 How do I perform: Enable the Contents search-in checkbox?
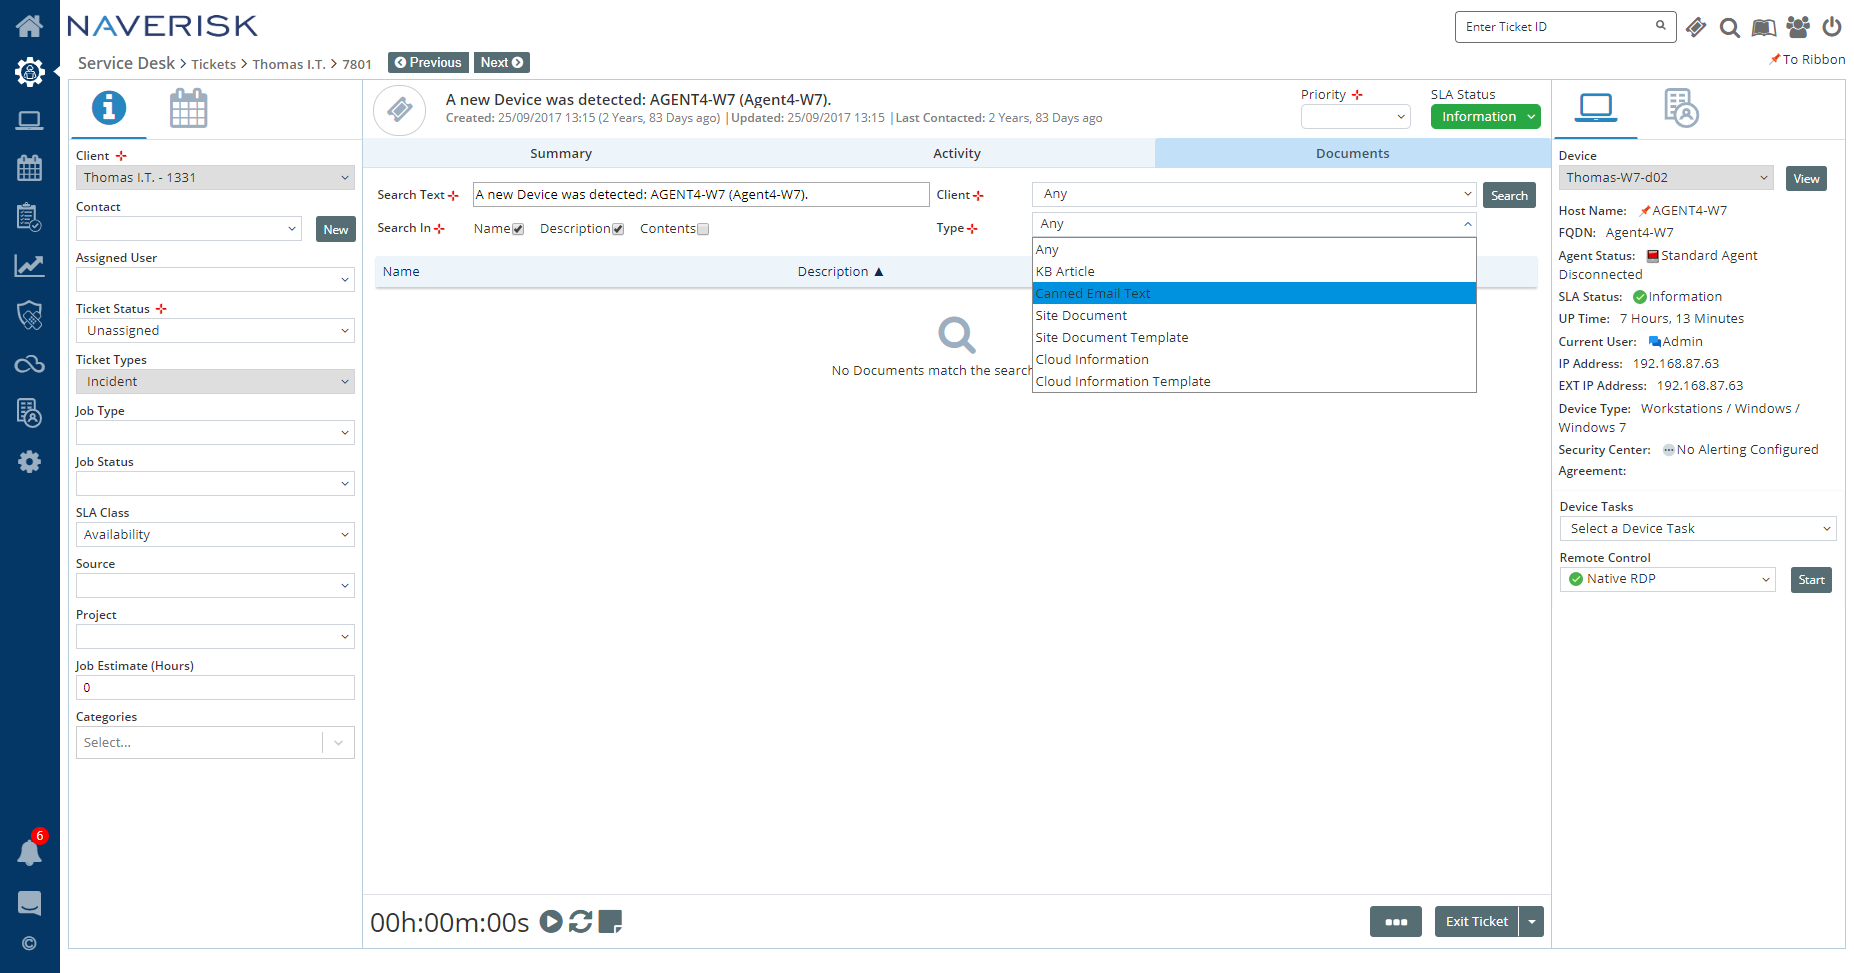point(703,229)
